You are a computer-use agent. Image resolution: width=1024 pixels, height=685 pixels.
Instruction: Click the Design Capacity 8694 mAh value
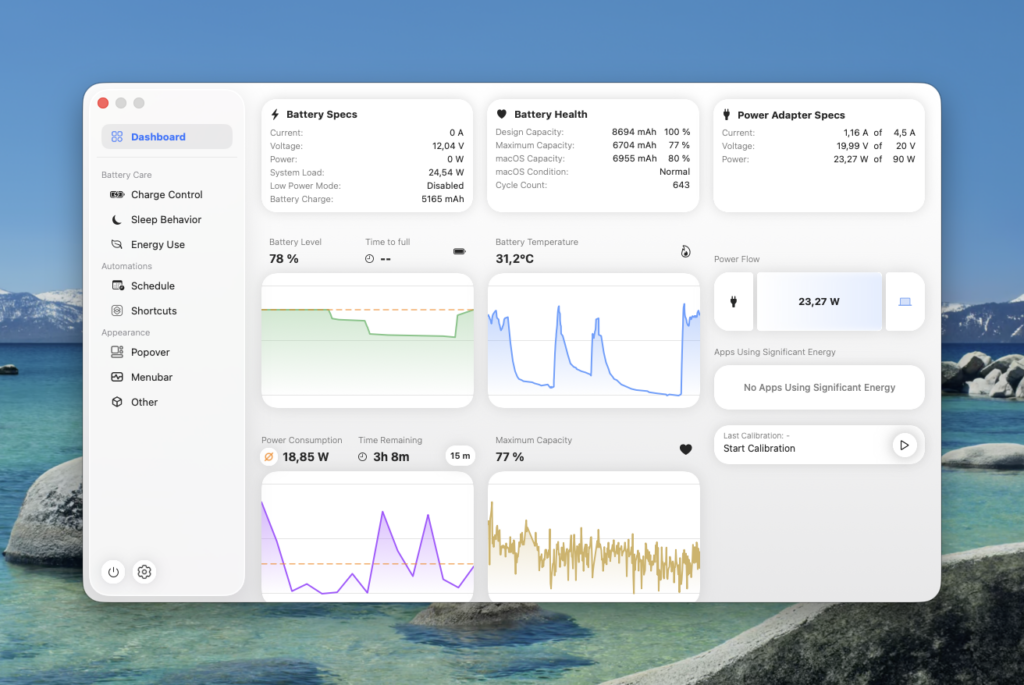click(x=634, y=132)
